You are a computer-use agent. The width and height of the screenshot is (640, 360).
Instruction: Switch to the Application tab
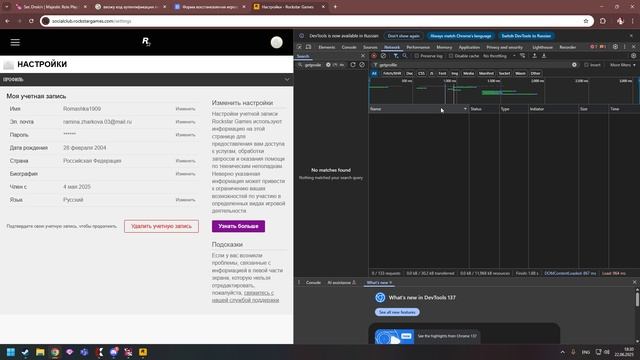pyautogui.click(x=469, y=47)
